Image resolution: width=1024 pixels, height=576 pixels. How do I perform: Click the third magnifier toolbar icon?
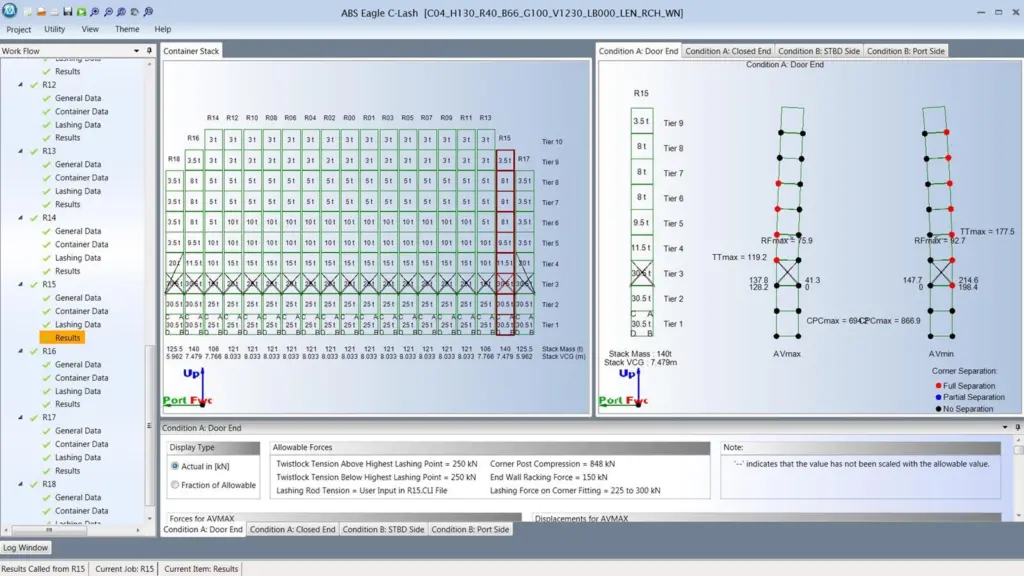click(x=121, y=12)
